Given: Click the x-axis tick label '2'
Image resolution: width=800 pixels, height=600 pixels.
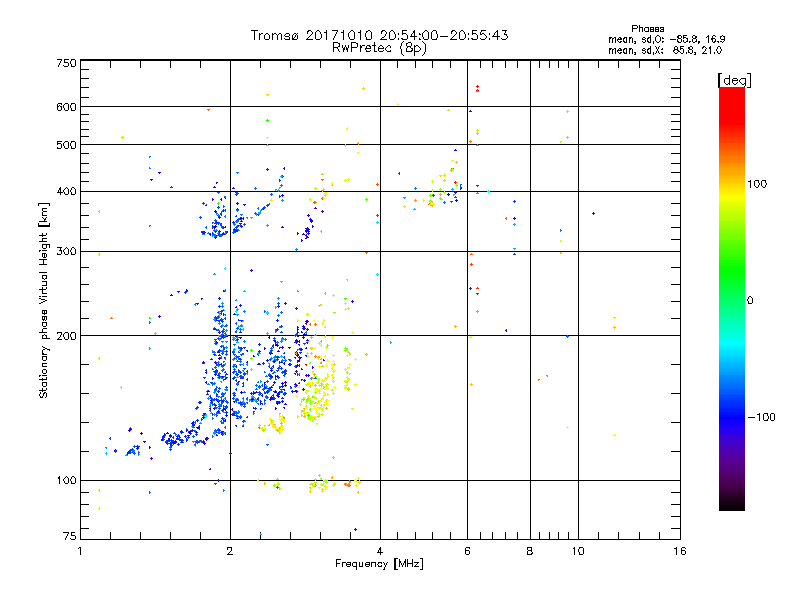Looking at the screenshot, I should pos(230,551).
